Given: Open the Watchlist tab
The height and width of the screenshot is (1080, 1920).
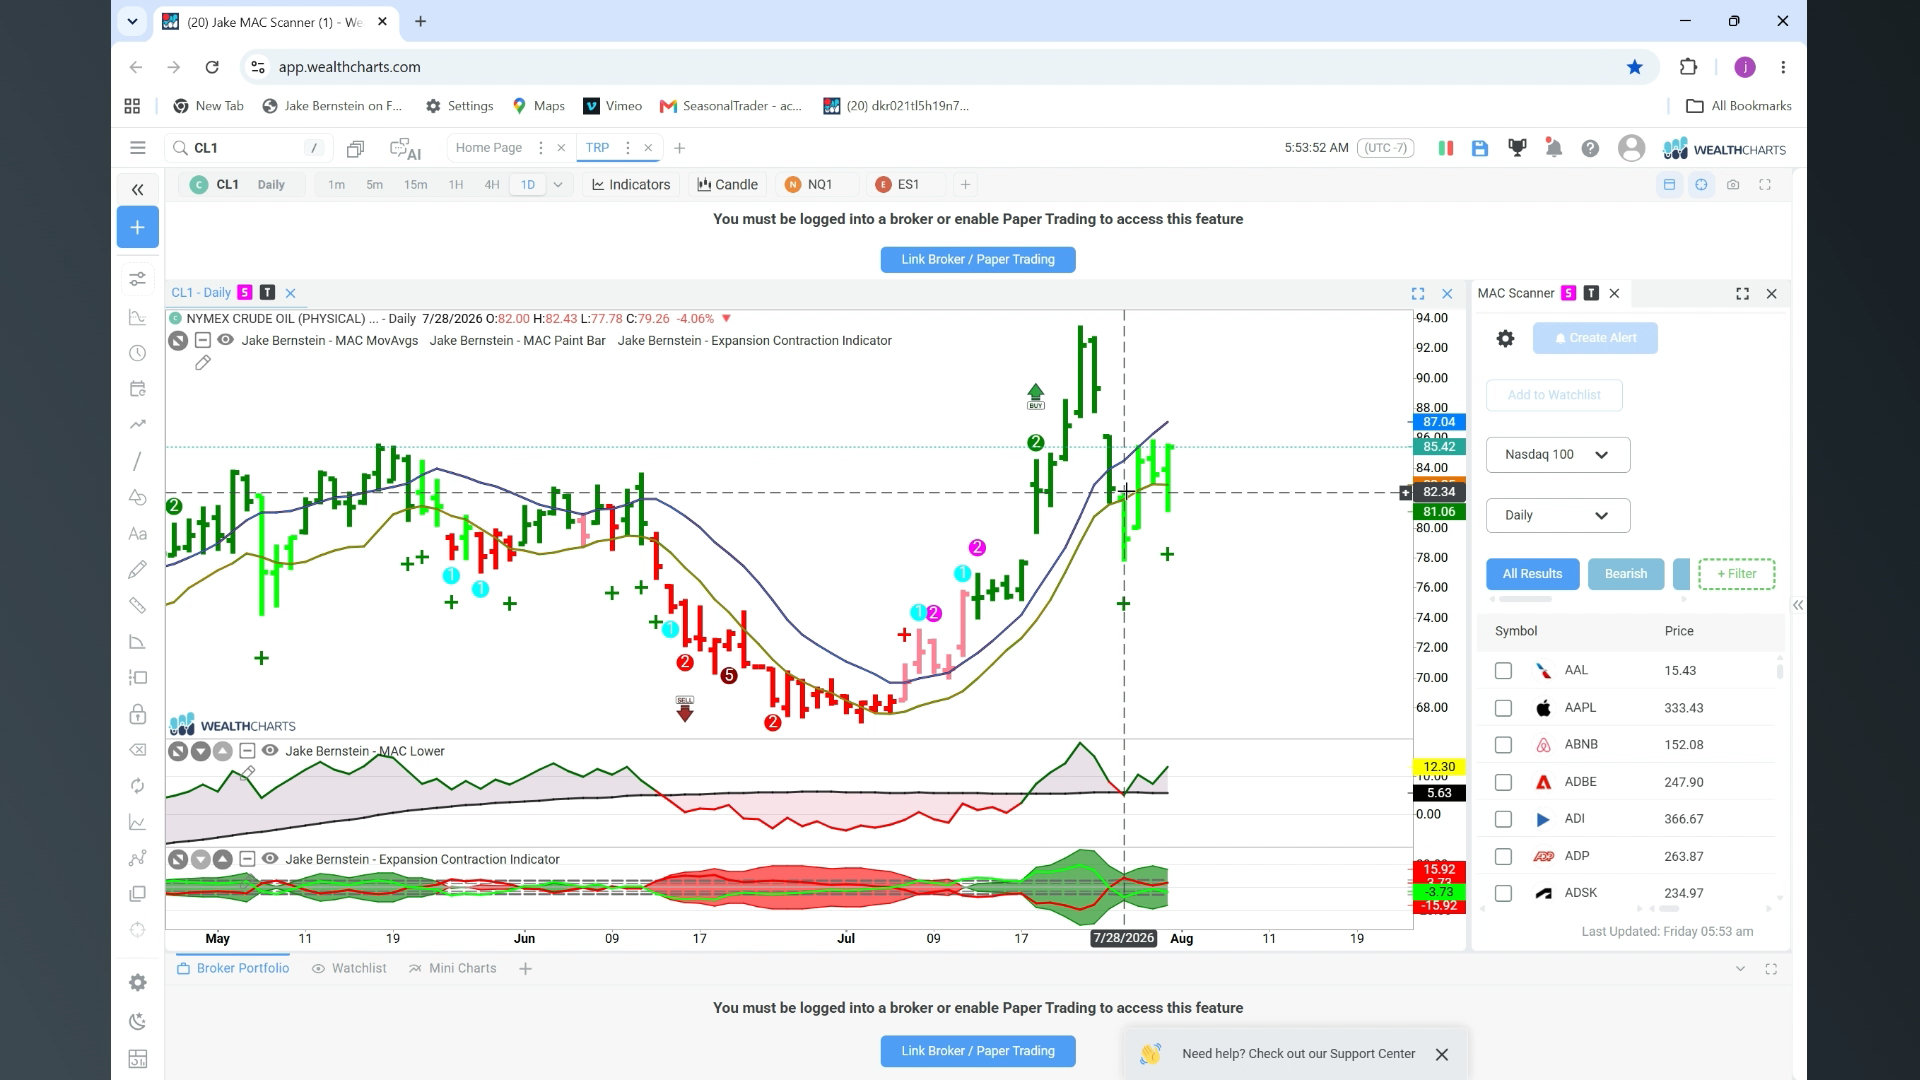Looking at the screenshot, I should (349, 969).
